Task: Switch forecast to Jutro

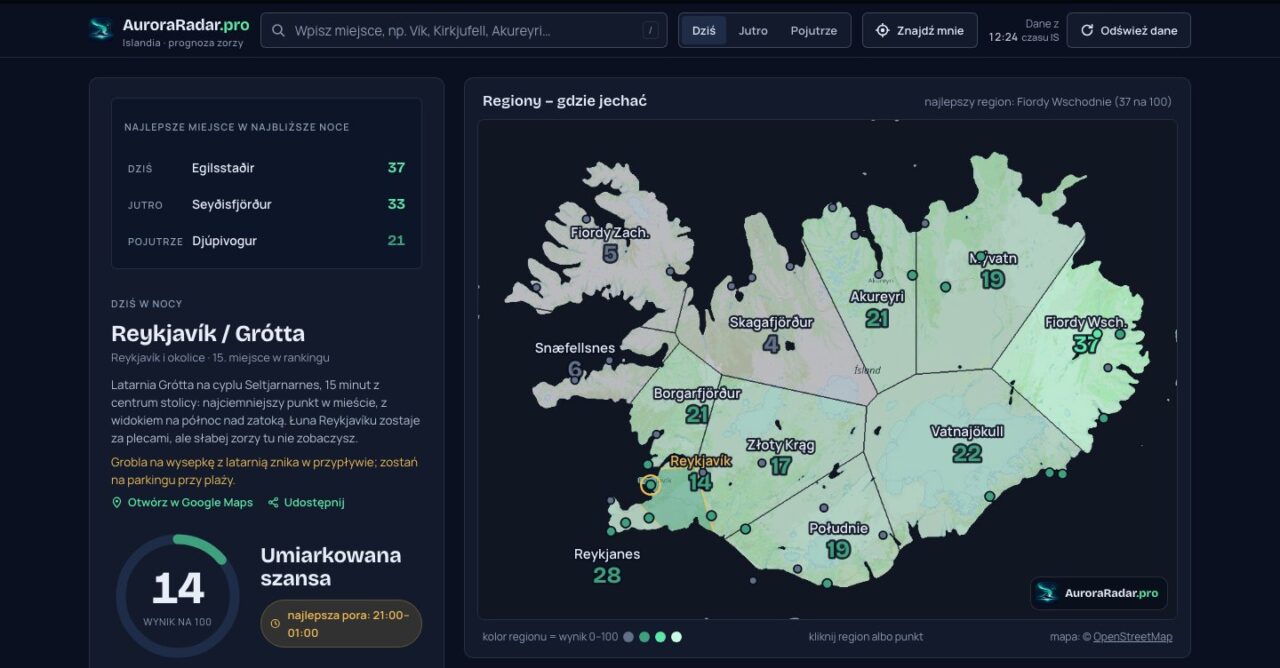Action: 753,30
